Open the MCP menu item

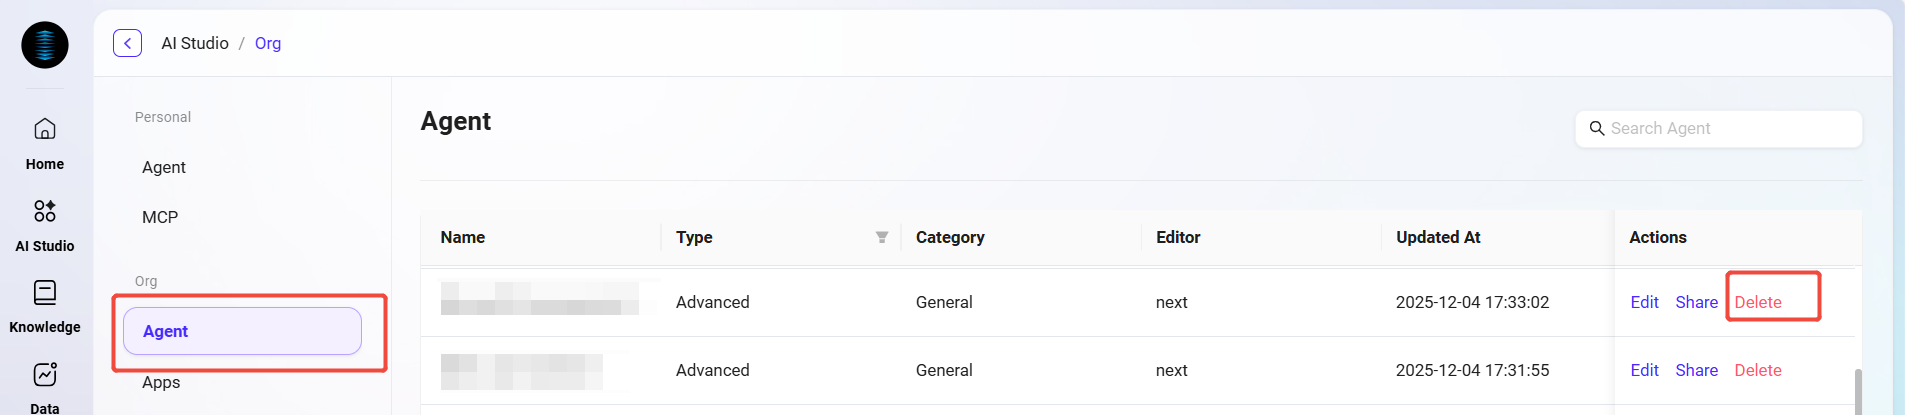pyautogui.click(x=160, y=217)
